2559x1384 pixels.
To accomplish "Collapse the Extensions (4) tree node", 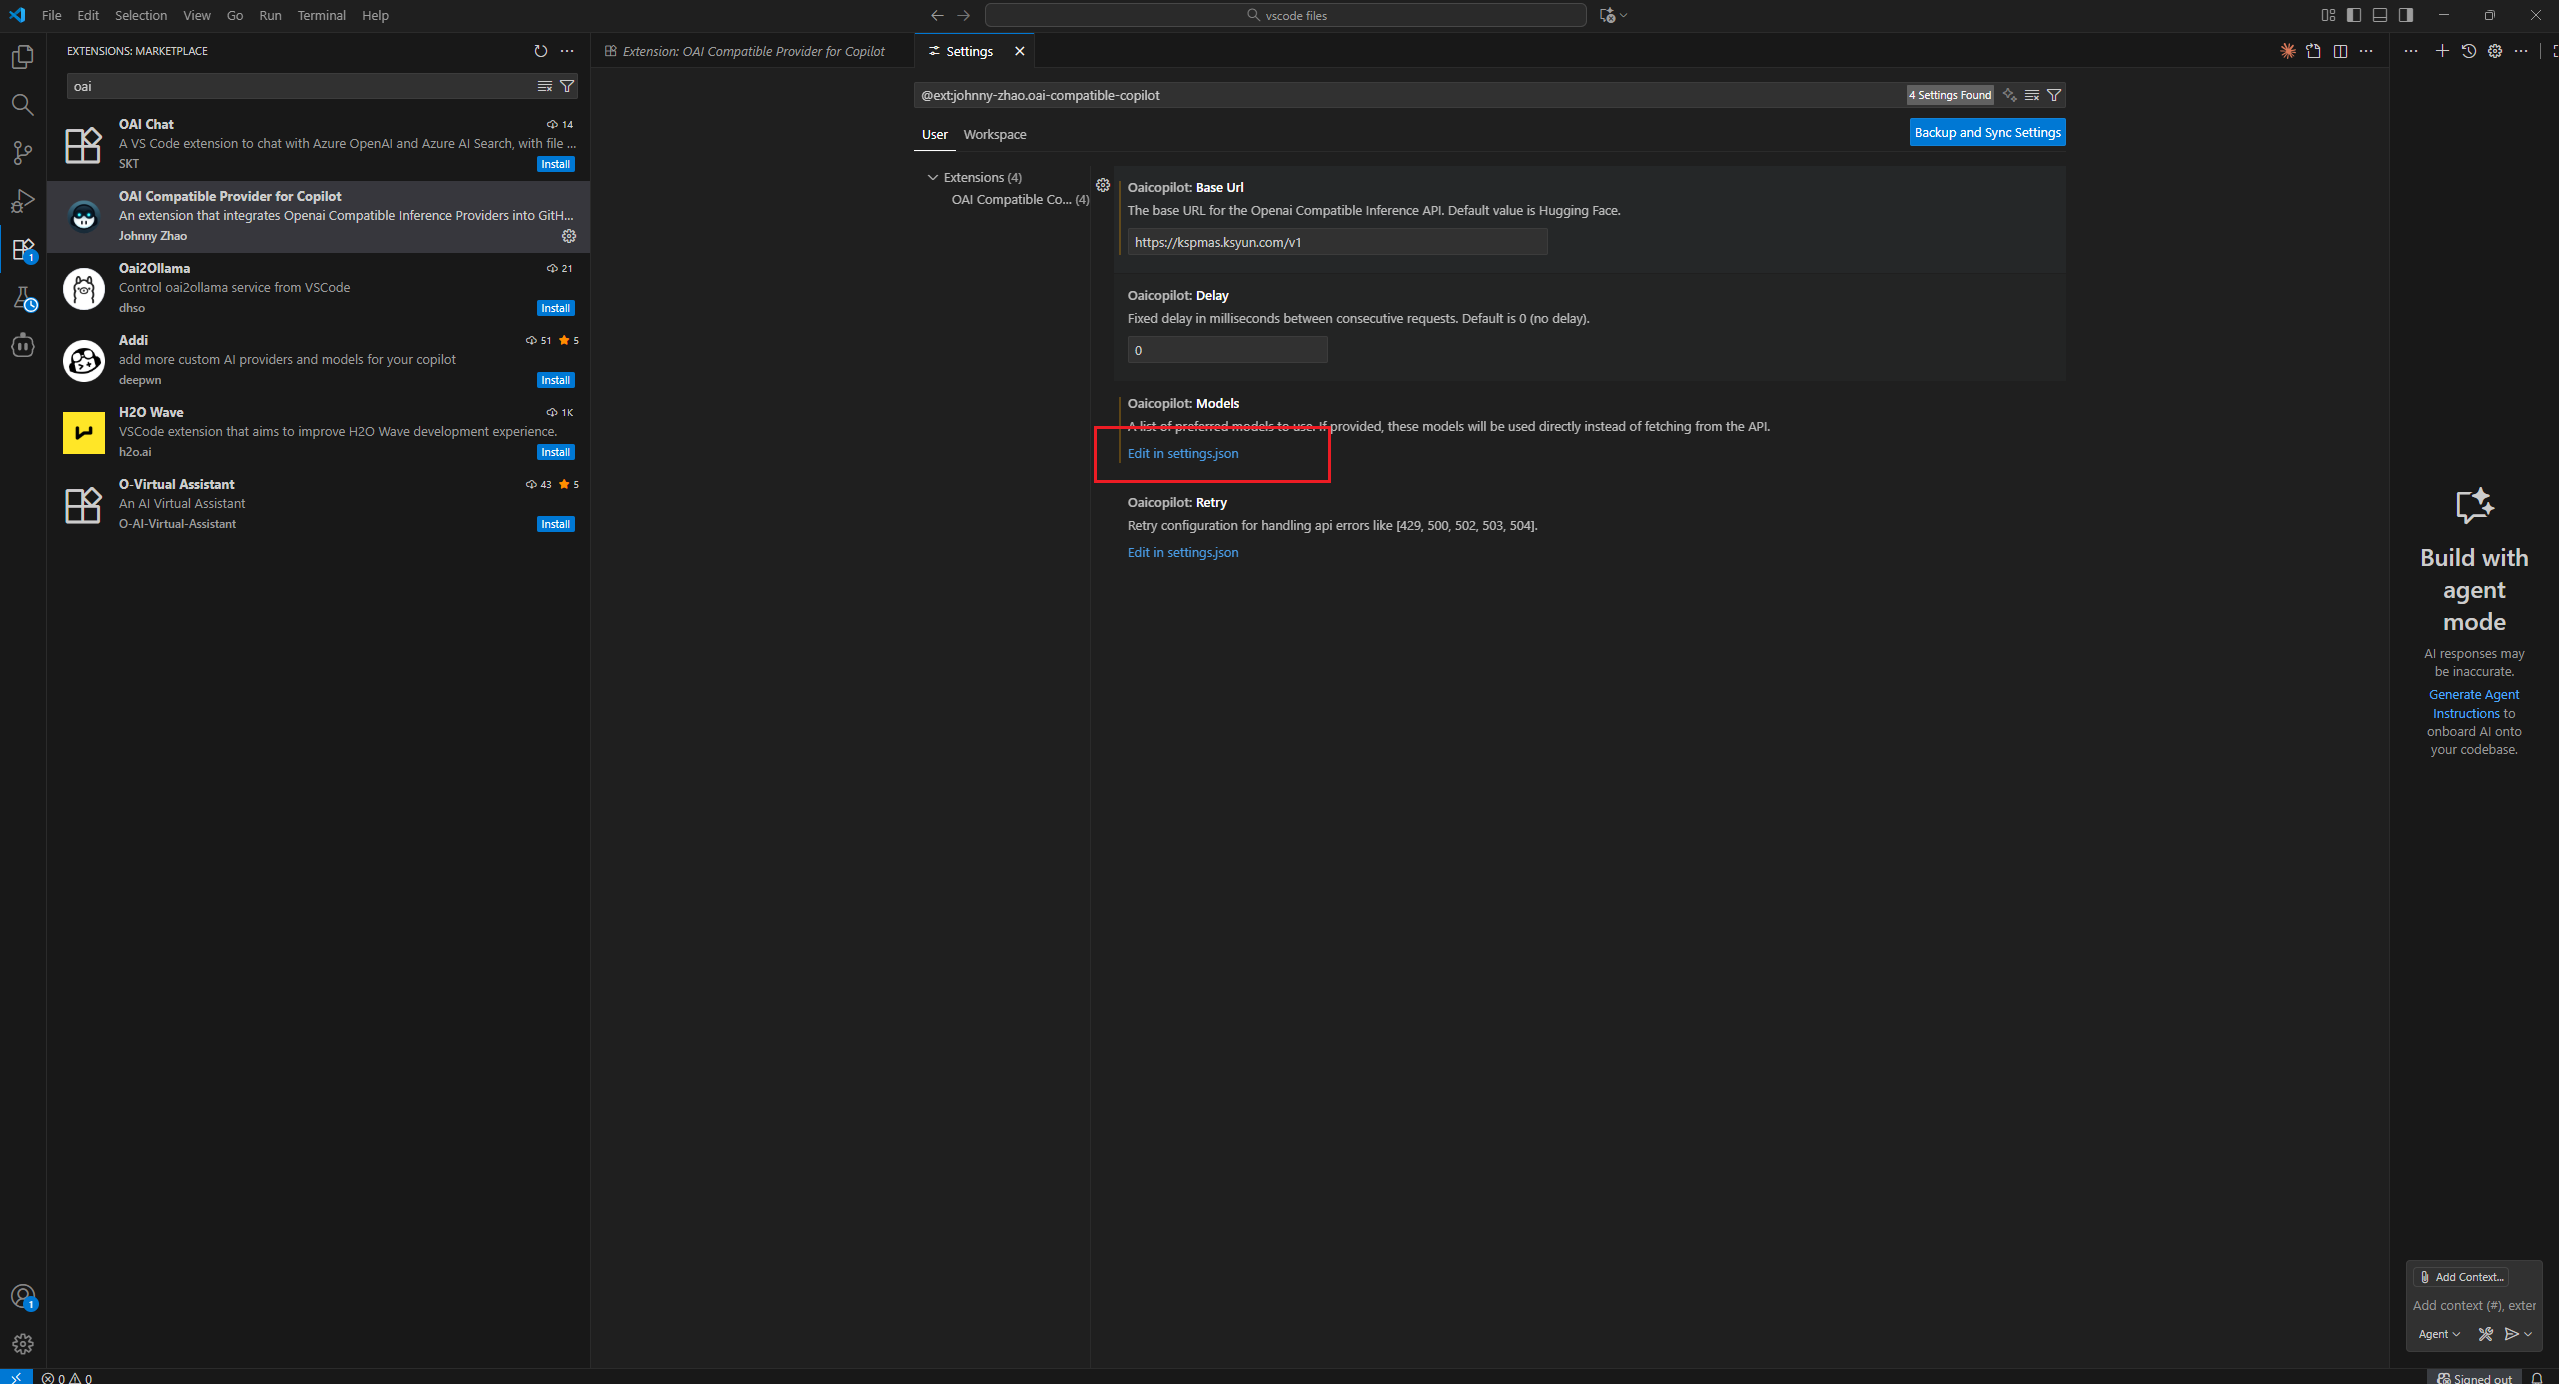I will (x=933, y=178).
